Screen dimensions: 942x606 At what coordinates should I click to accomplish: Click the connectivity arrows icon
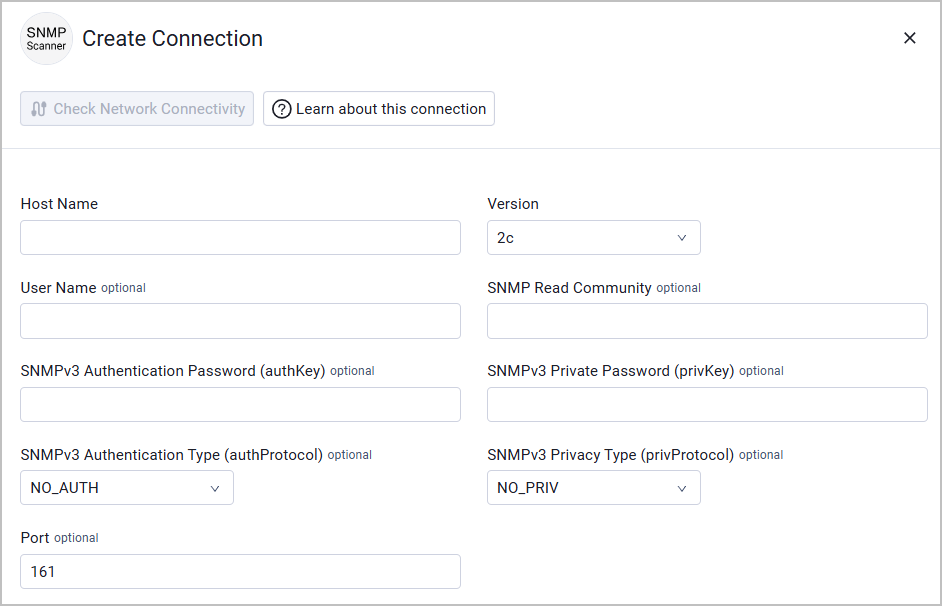[39, 109]
